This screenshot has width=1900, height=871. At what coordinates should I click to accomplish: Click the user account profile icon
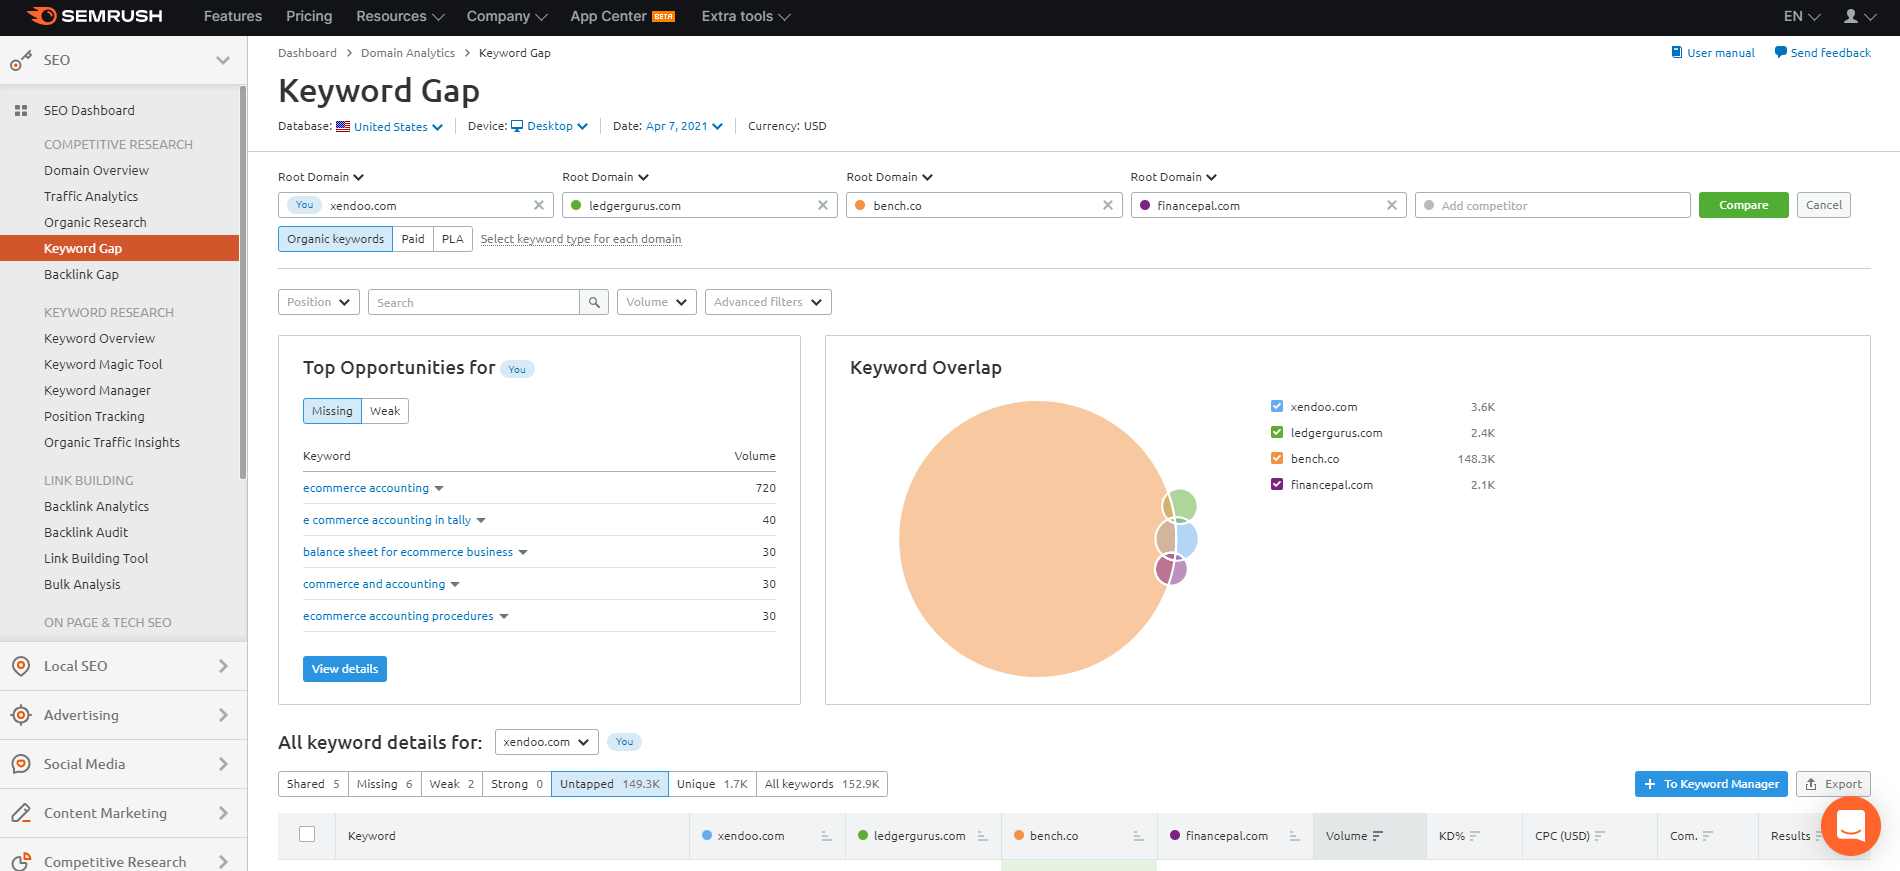(x=1851, y=16)
